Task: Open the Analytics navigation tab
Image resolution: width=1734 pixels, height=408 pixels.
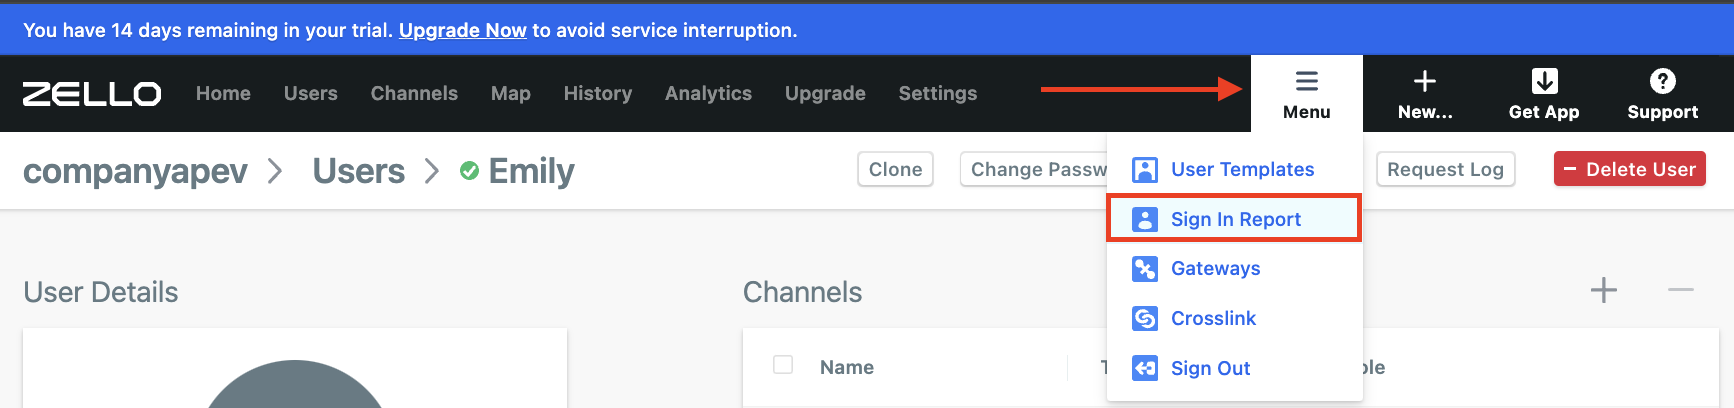Action: [x=708, y=94]
